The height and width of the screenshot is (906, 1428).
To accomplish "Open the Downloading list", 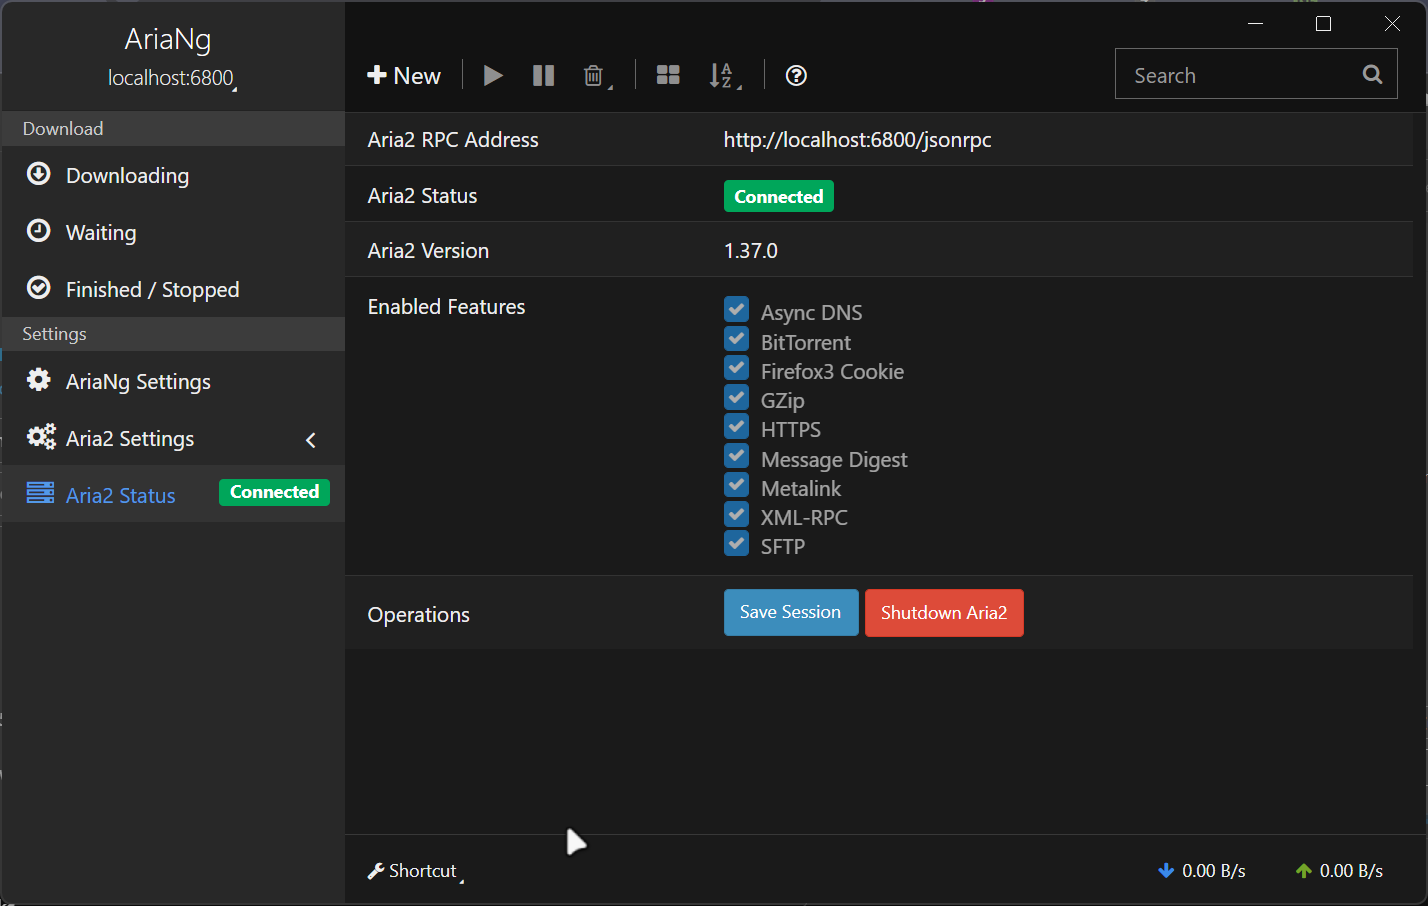I will pos(127,176).
